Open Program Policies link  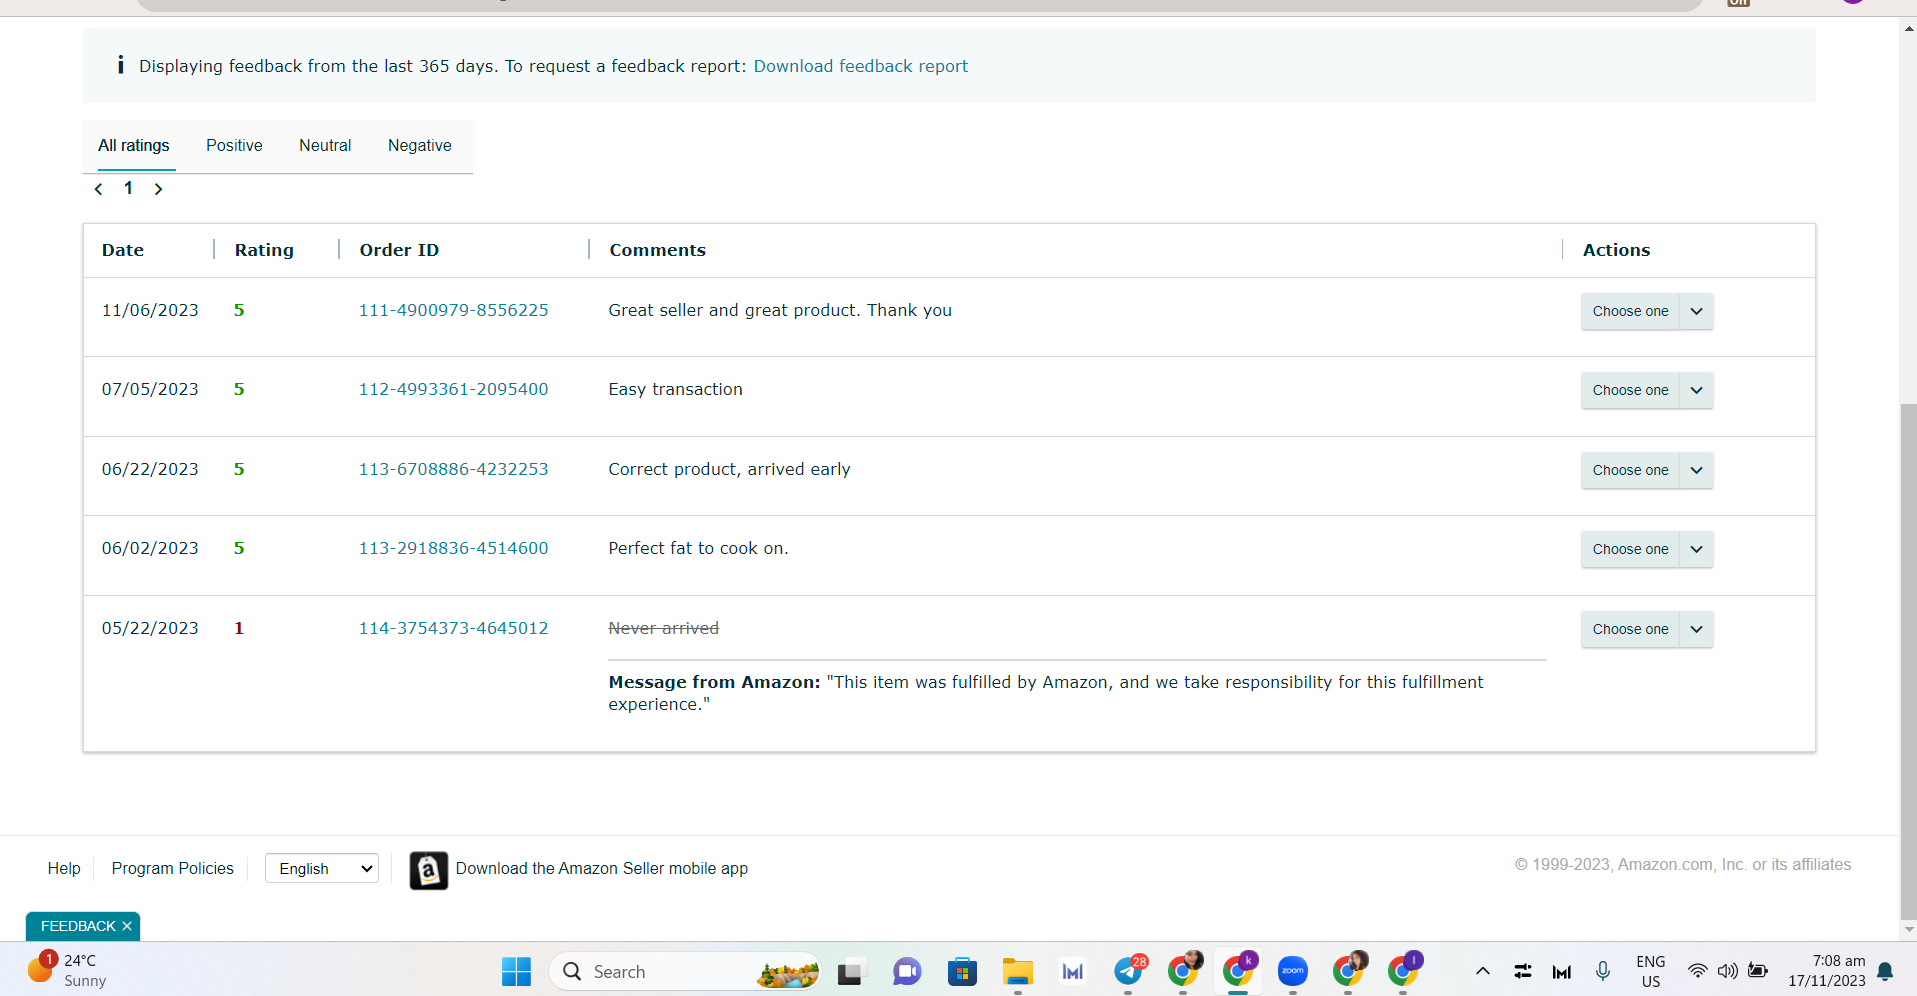tap(173, 868)
